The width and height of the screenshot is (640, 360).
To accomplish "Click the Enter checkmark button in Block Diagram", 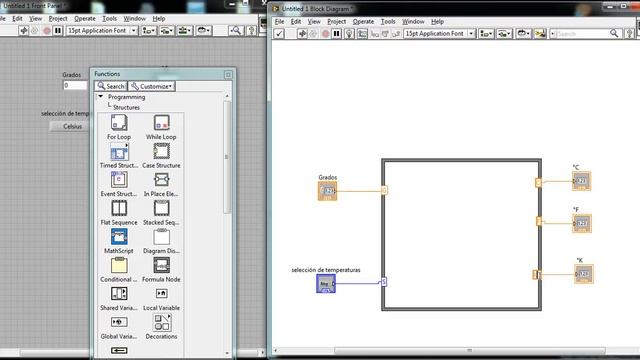I will (279, 33).
